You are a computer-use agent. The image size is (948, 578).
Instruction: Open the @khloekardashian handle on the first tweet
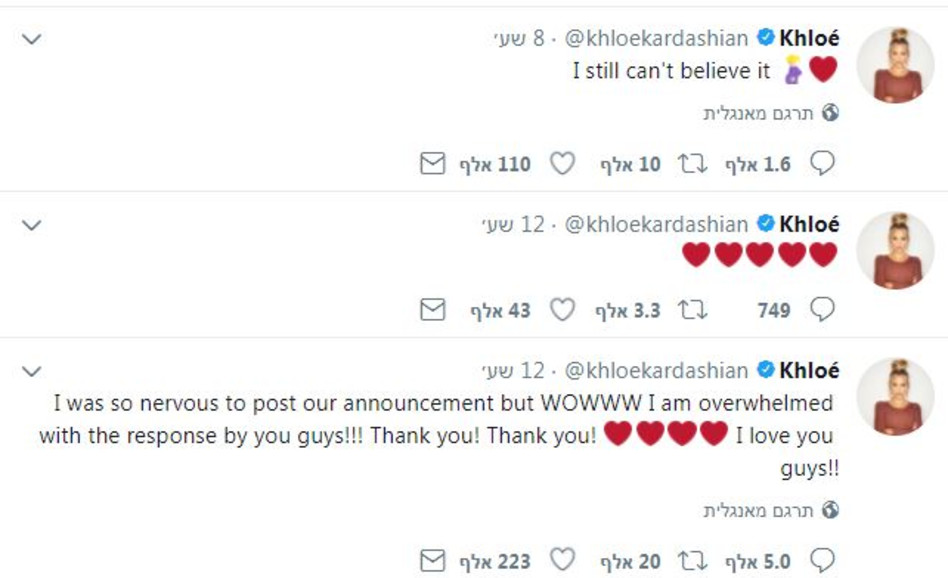click(x=656, y=39)
